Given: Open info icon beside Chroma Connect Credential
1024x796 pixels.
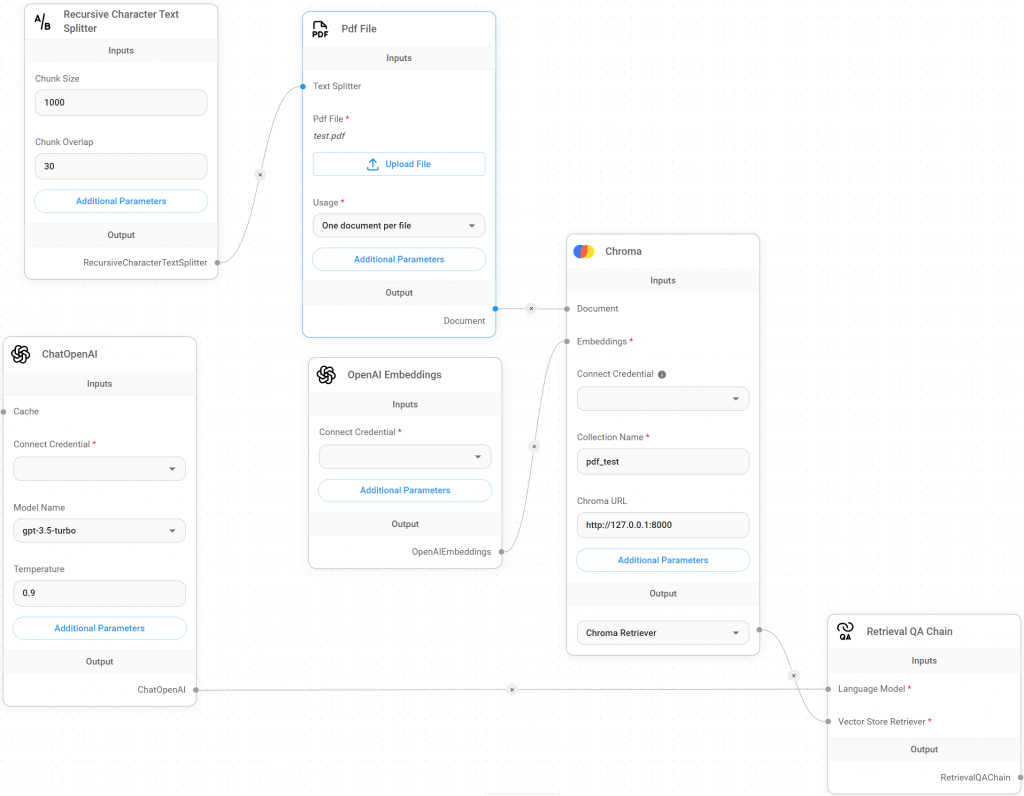Looking at the screenshot, I should [662, 374].
